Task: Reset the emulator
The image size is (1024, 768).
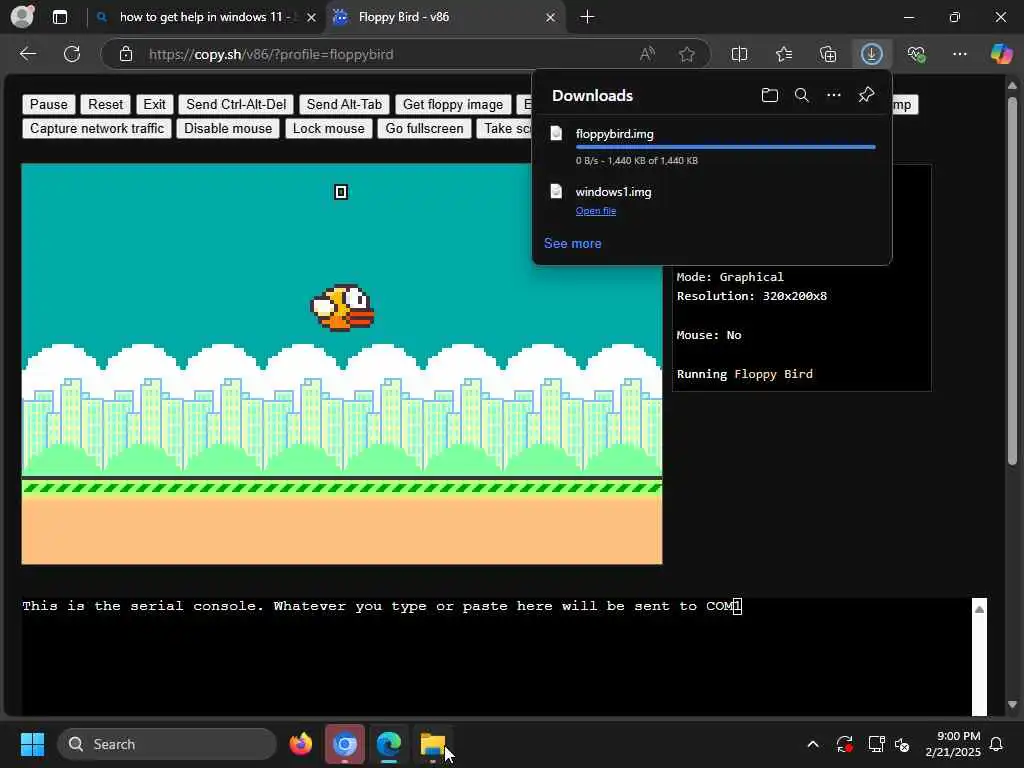Action: [106, 104]
